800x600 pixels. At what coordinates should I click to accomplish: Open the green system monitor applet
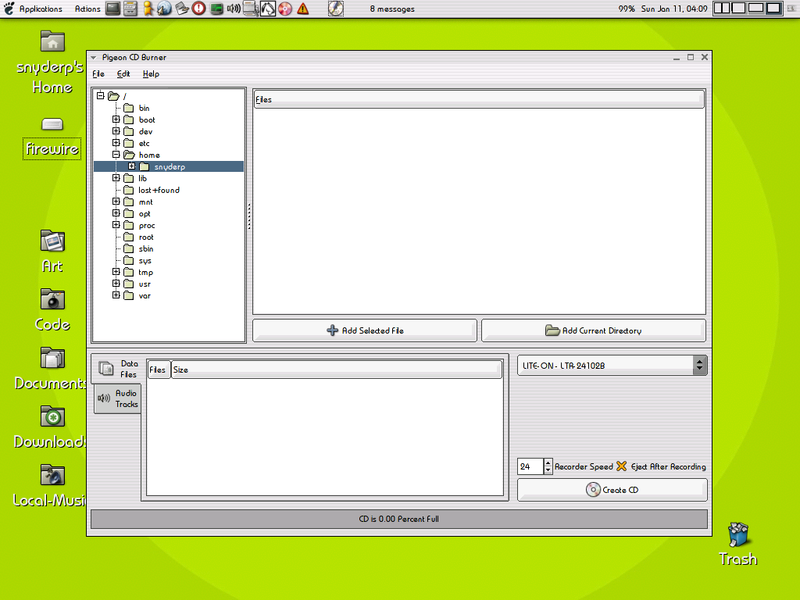point(216,9)
